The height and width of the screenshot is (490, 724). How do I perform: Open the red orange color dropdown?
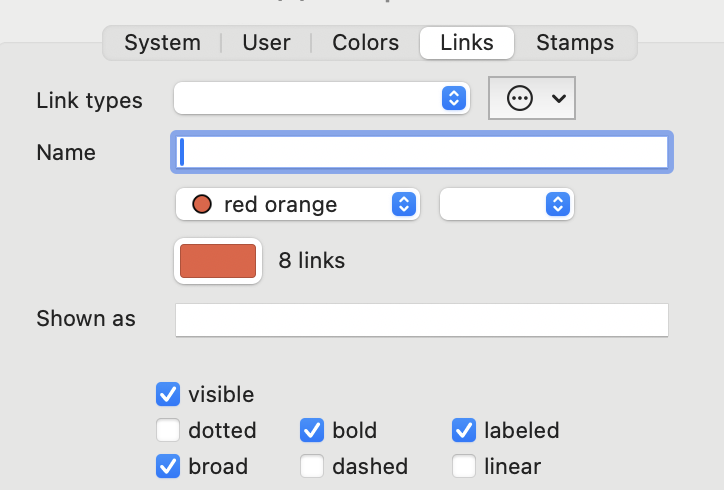(x=298, y=204)
